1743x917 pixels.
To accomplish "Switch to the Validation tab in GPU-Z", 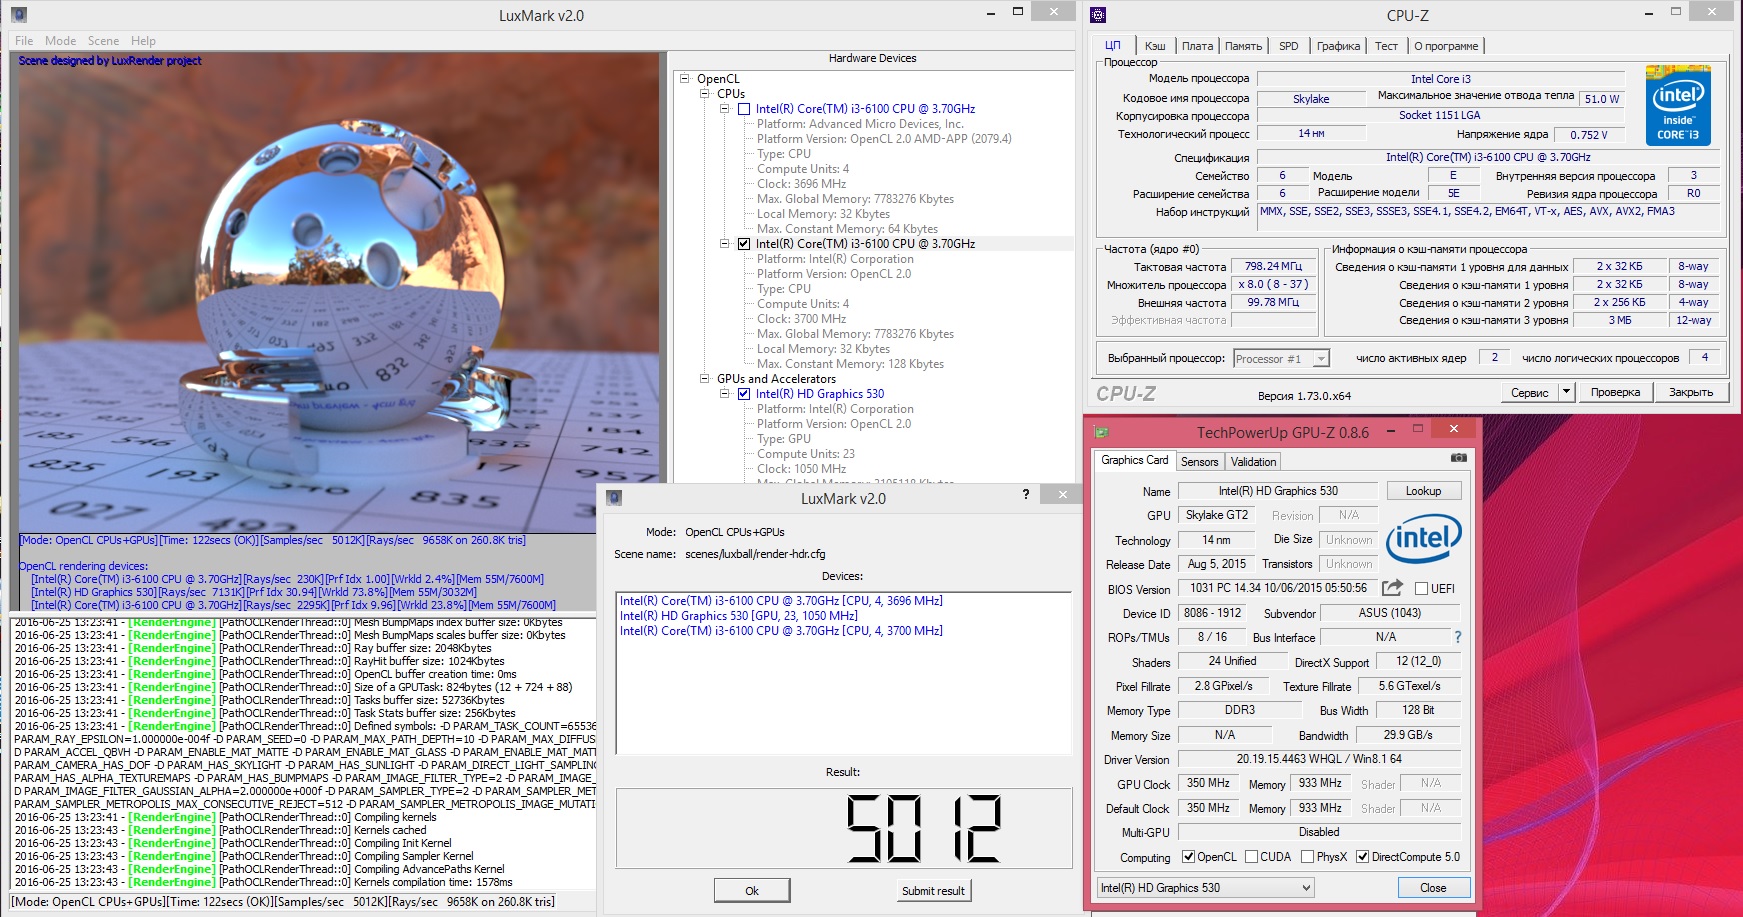I will coord(1253,462).
